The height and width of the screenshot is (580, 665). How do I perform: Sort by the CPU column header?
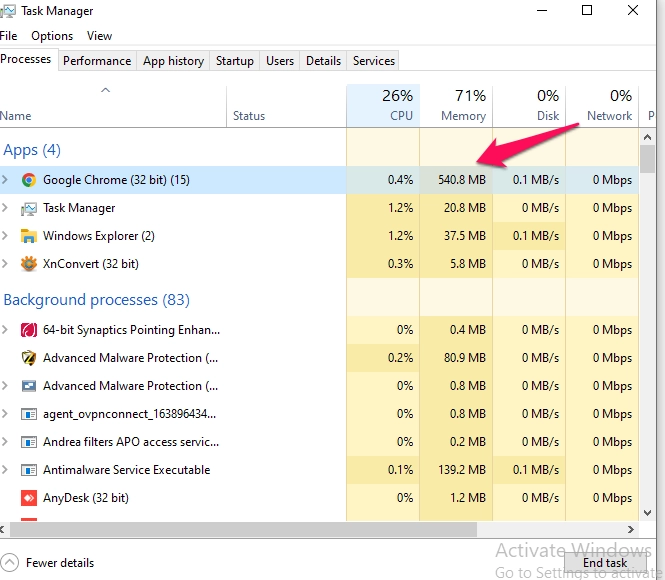[x=383, y=106]
